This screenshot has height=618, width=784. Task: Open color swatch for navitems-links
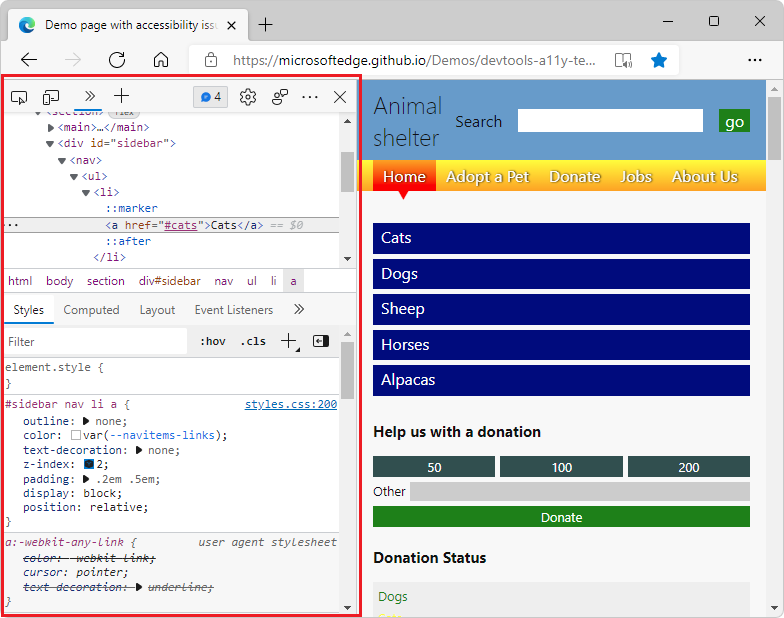click(x=76, y=436)
